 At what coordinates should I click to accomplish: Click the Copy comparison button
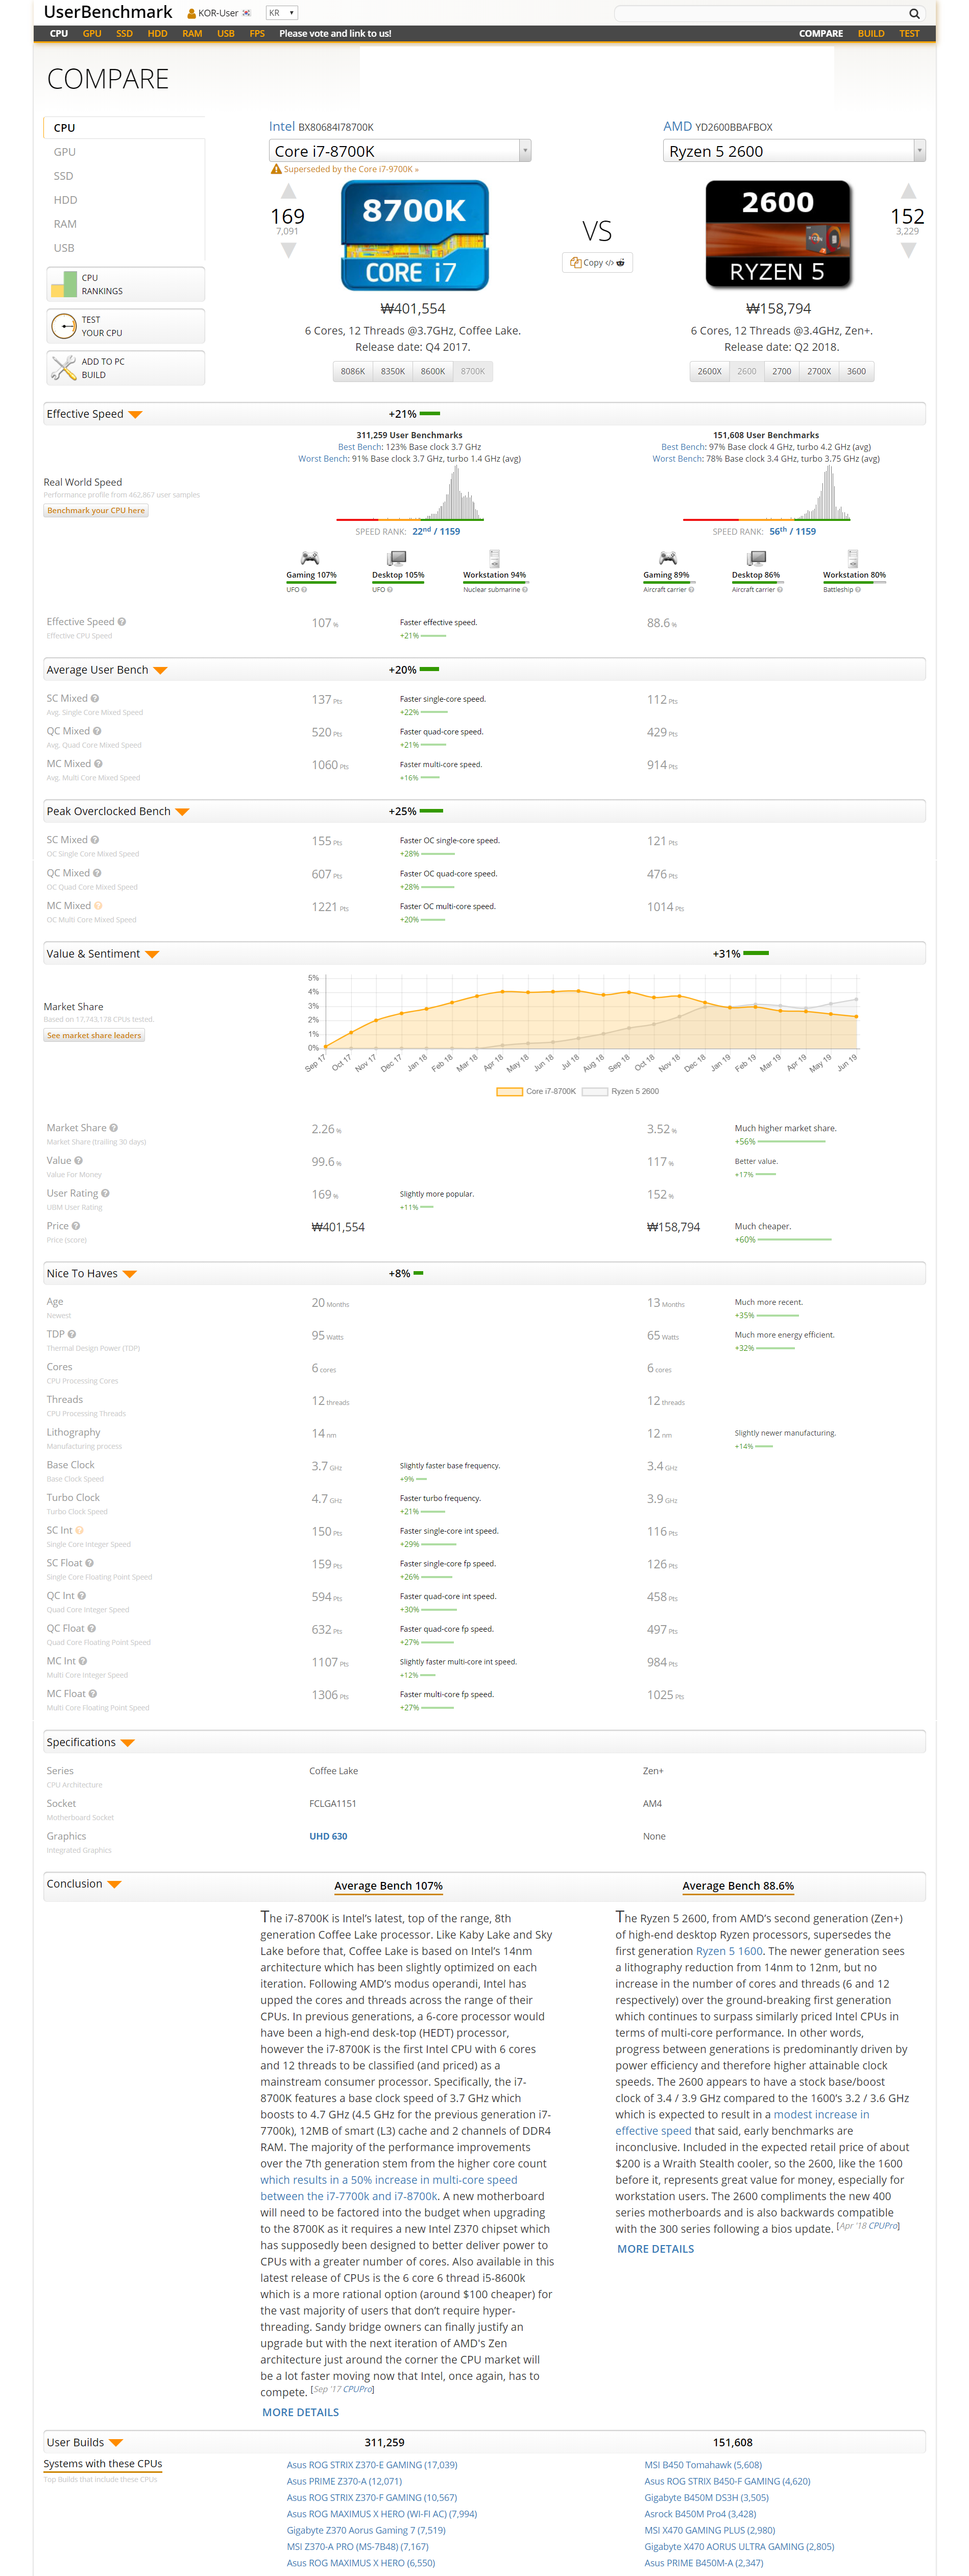click(x=597, y=263)
